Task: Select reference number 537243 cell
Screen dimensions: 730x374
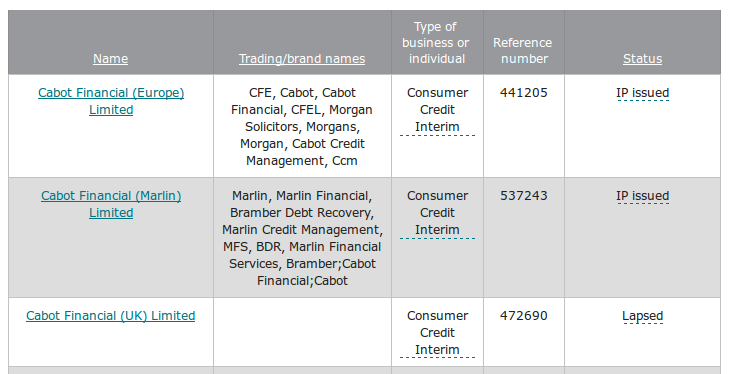Action: [524, 238]
